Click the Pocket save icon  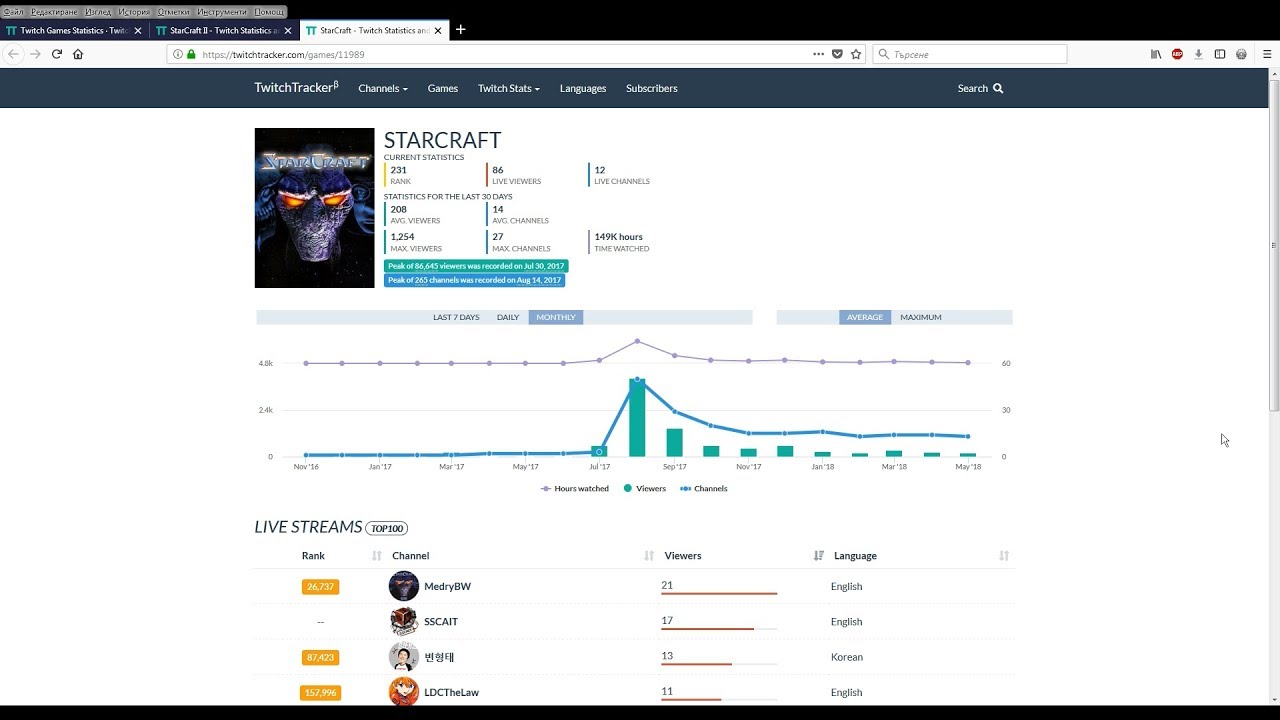(837, 54)
